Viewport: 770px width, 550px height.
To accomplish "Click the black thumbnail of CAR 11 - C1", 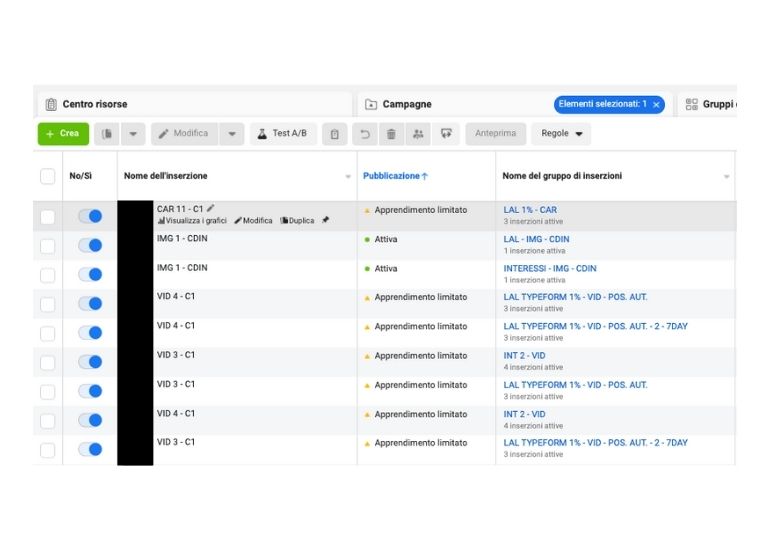I will coord(135,216).
